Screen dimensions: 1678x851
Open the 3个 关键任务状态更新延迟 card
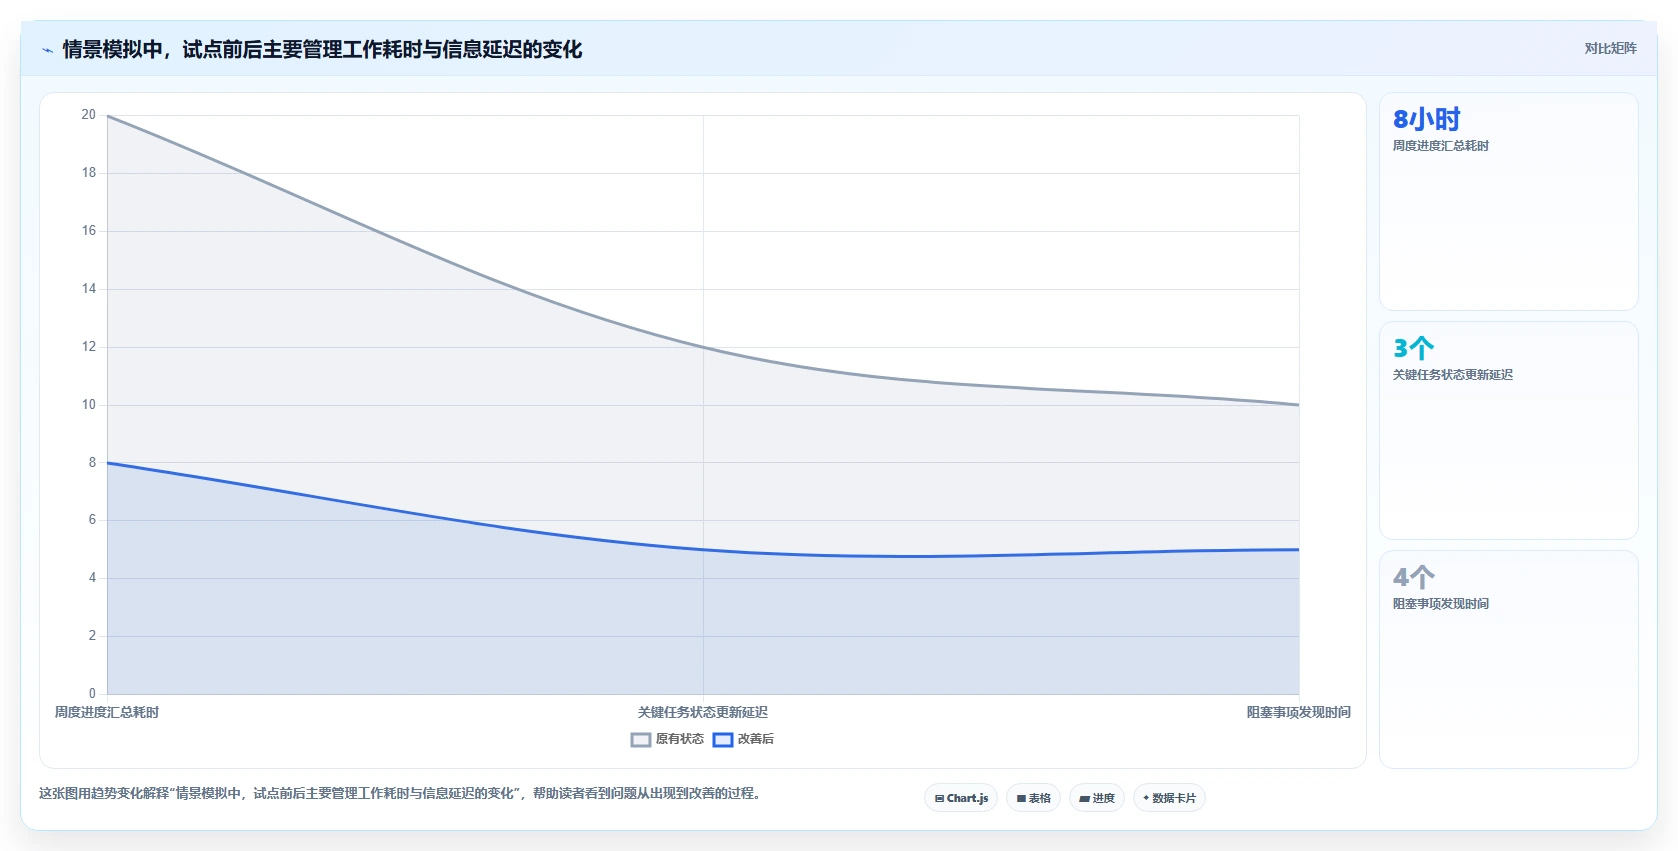[x=1508, y=431]
